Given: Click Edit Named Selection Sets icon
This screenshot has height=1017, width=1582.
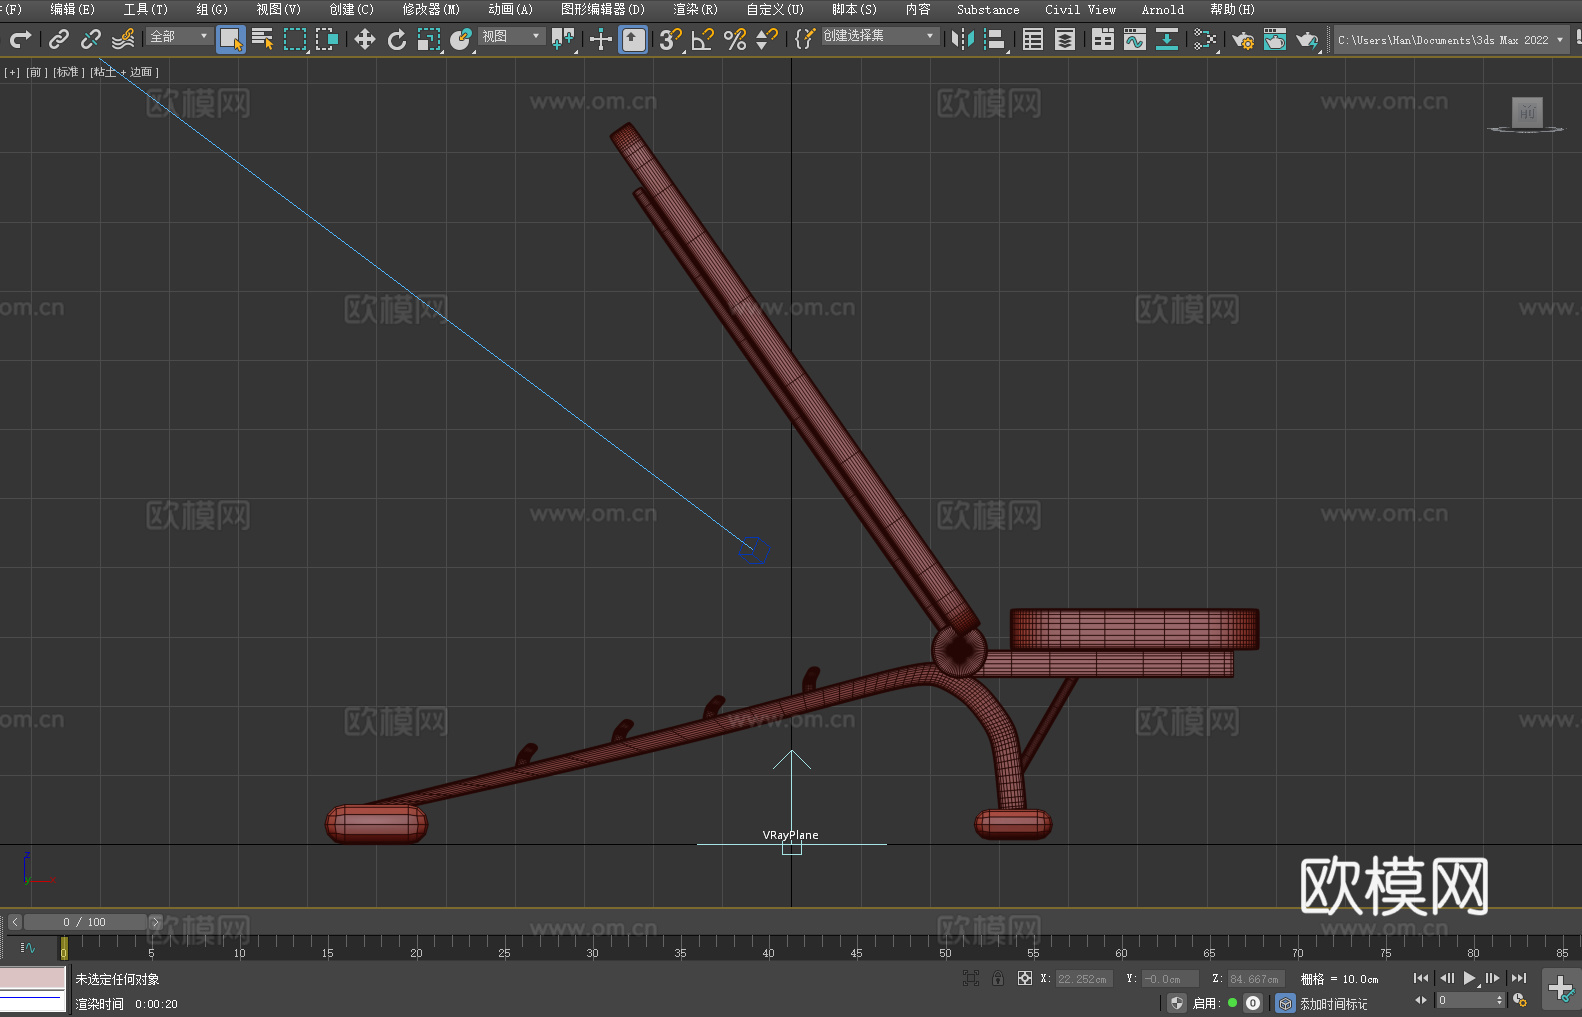Looking at the screenshot, I should 805,39.
